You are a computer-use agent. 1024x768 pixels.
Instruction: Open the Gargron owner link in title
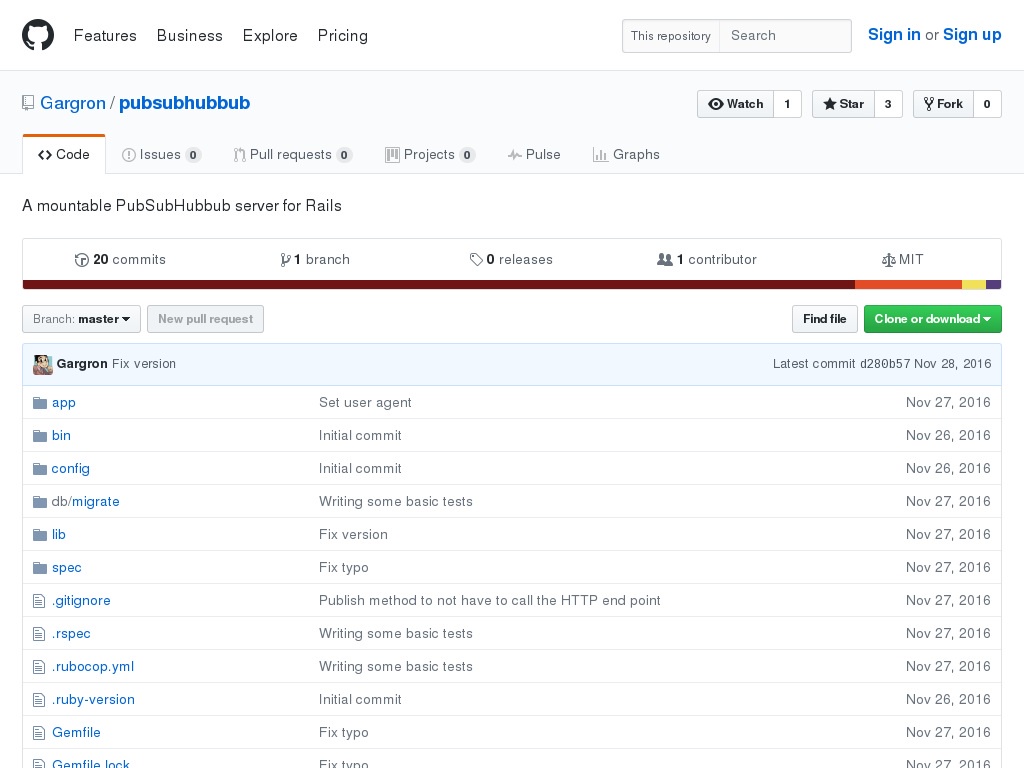pyautogui.click(x=73, y=103)
